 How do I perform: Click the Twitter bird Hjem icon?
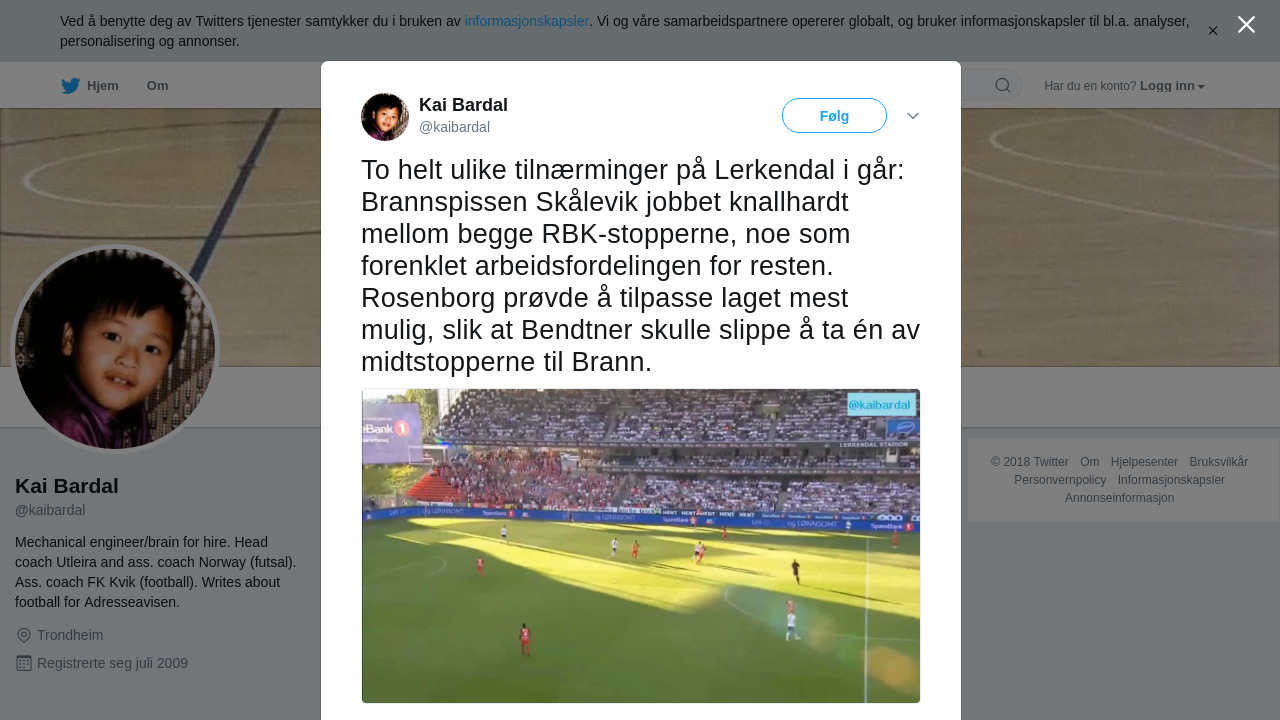pyautogui.click(x=70, y=86)
